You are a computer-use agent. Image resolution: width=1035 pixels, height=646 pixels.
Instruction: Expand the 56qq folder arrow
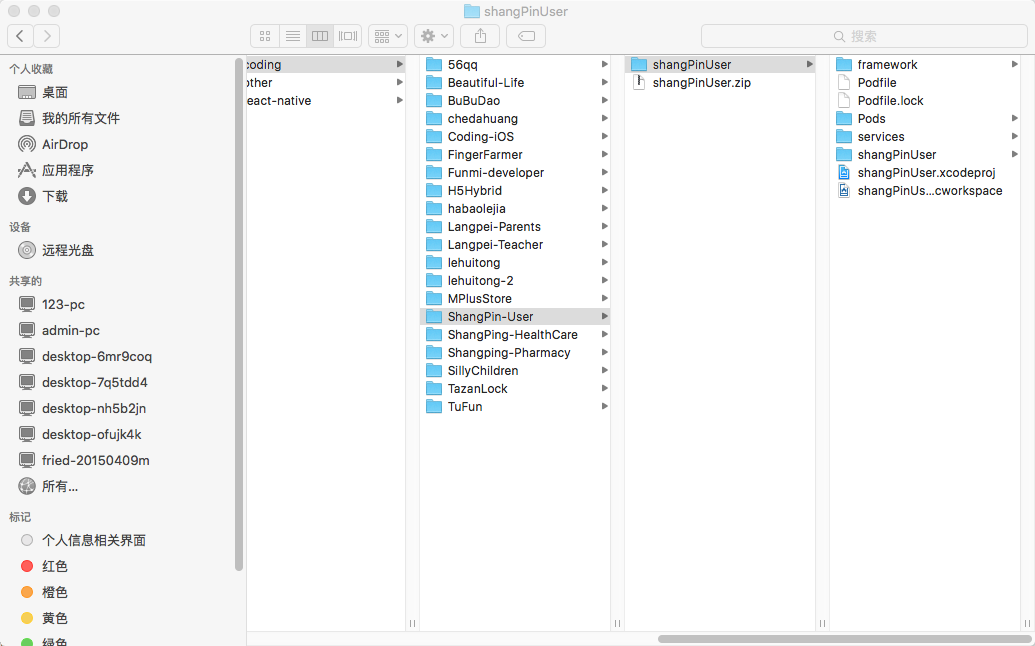click(604, 65)
